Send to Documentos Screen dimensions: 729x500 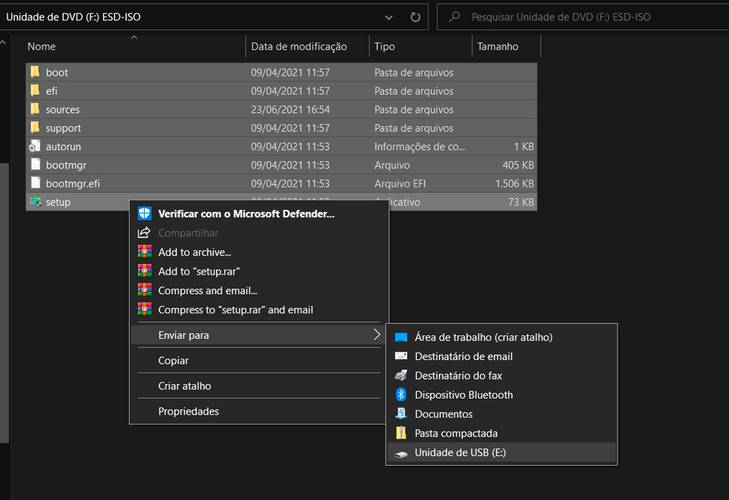click(x=502, y=414)
